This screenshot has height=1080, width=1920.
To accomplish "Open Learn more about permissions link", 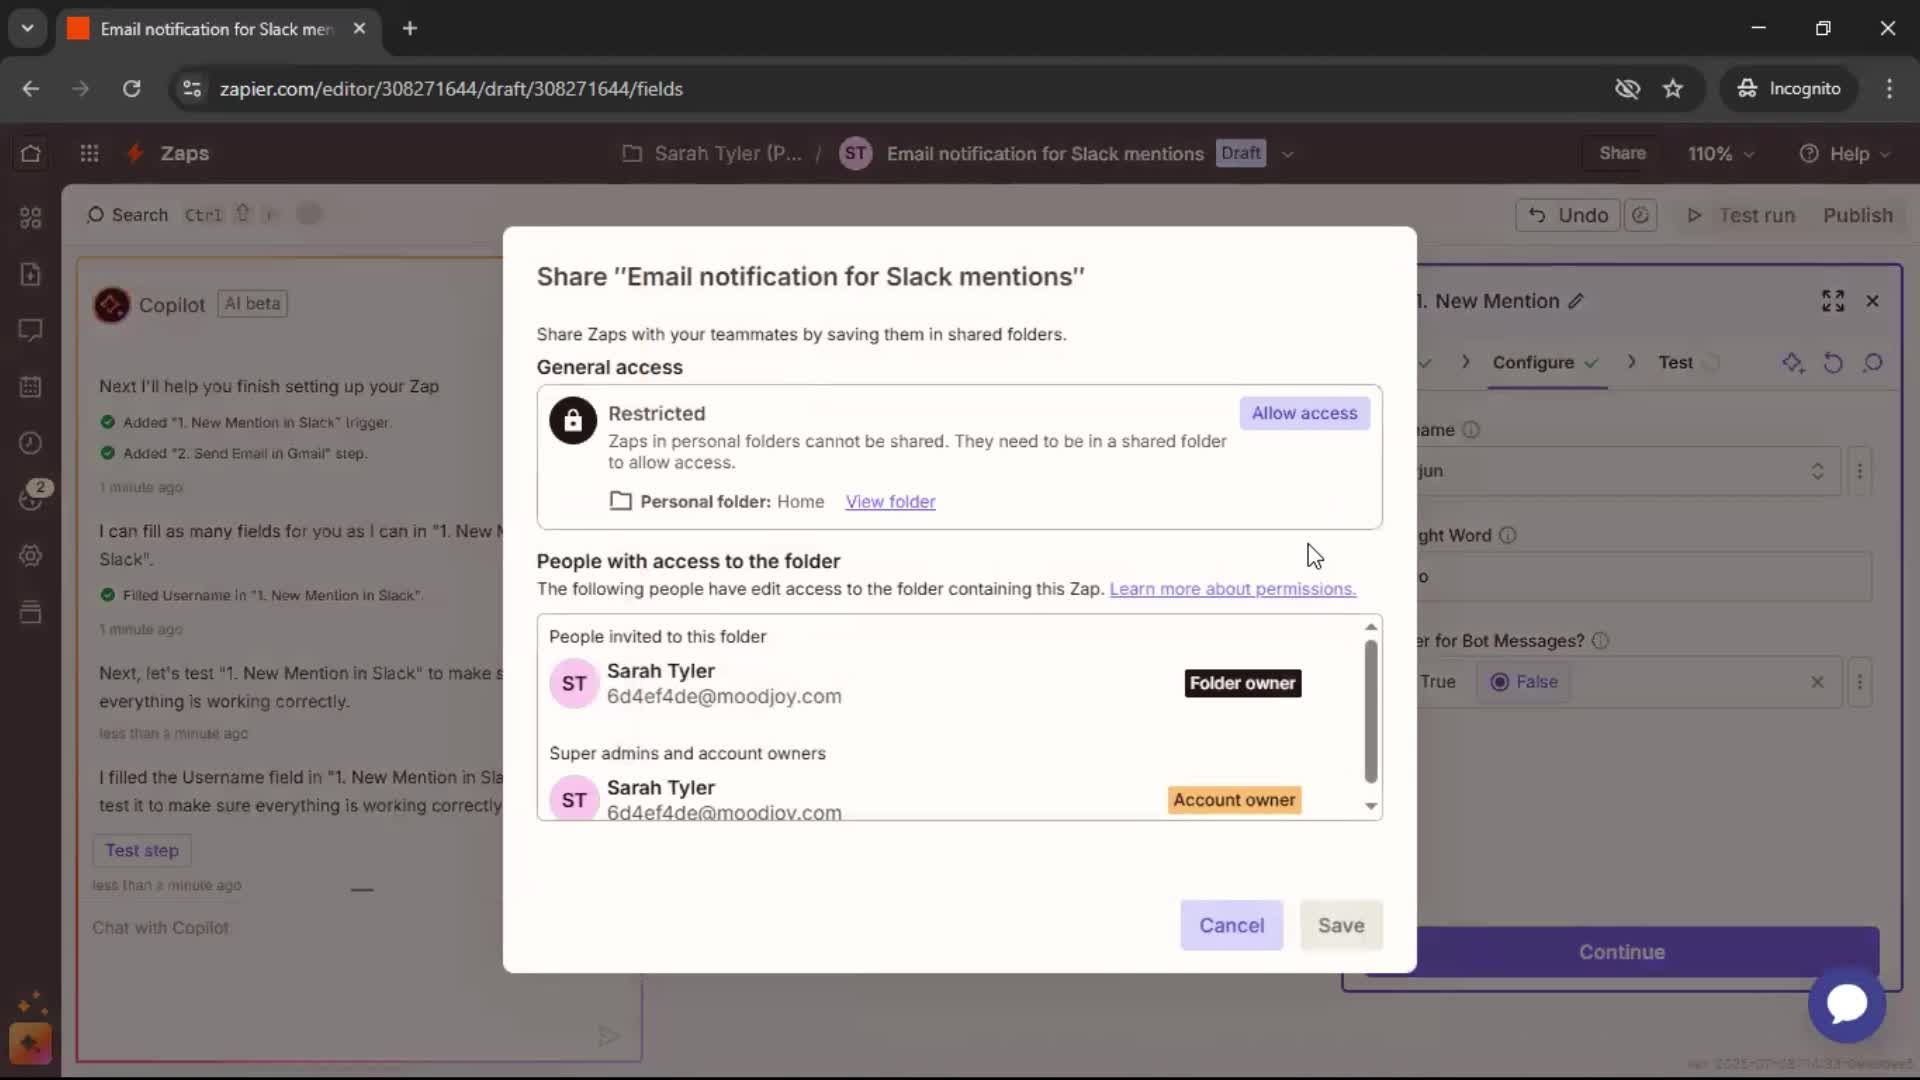I will (1232, 589).
